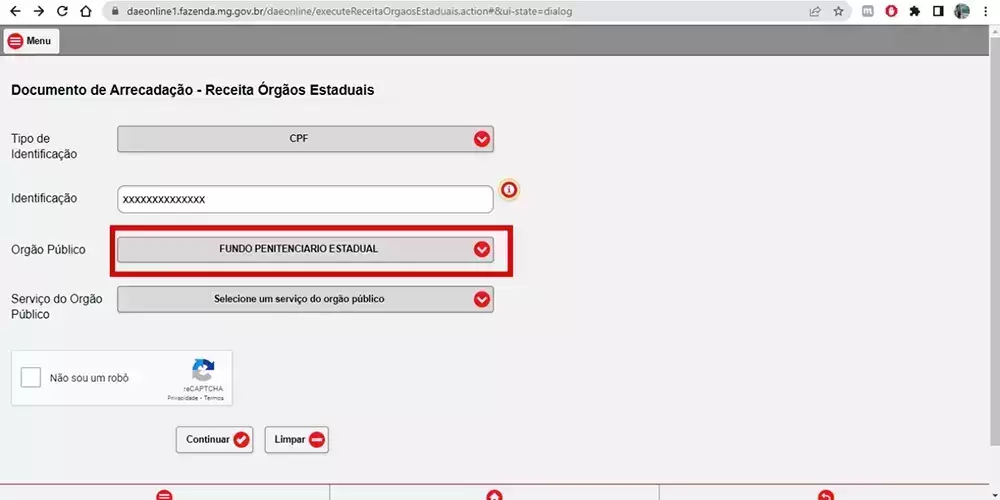The width and height of the screenshot is (1000, 500).
Task: Click the red ad-blocker hand extension icon
Action: pyautogui.click(x=891, y=12)
